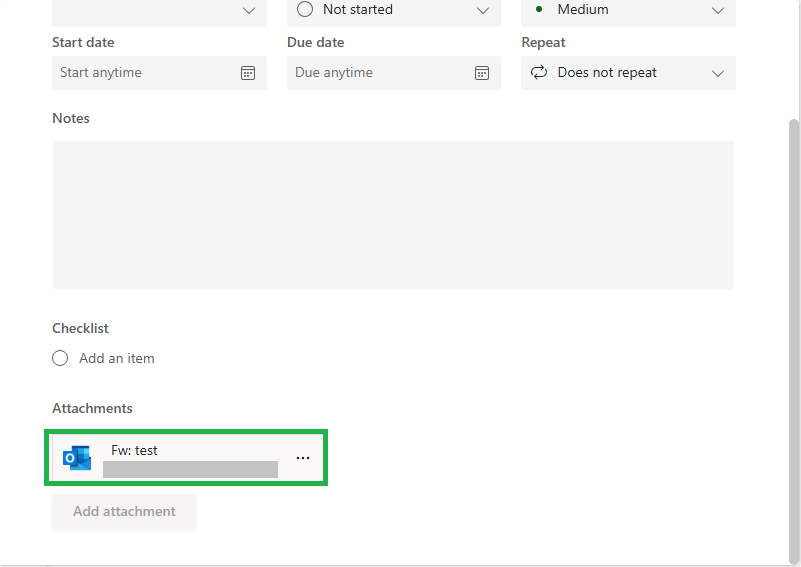801x567 pixels.
Task: Click into the Start anytime field
Action: 159,73
